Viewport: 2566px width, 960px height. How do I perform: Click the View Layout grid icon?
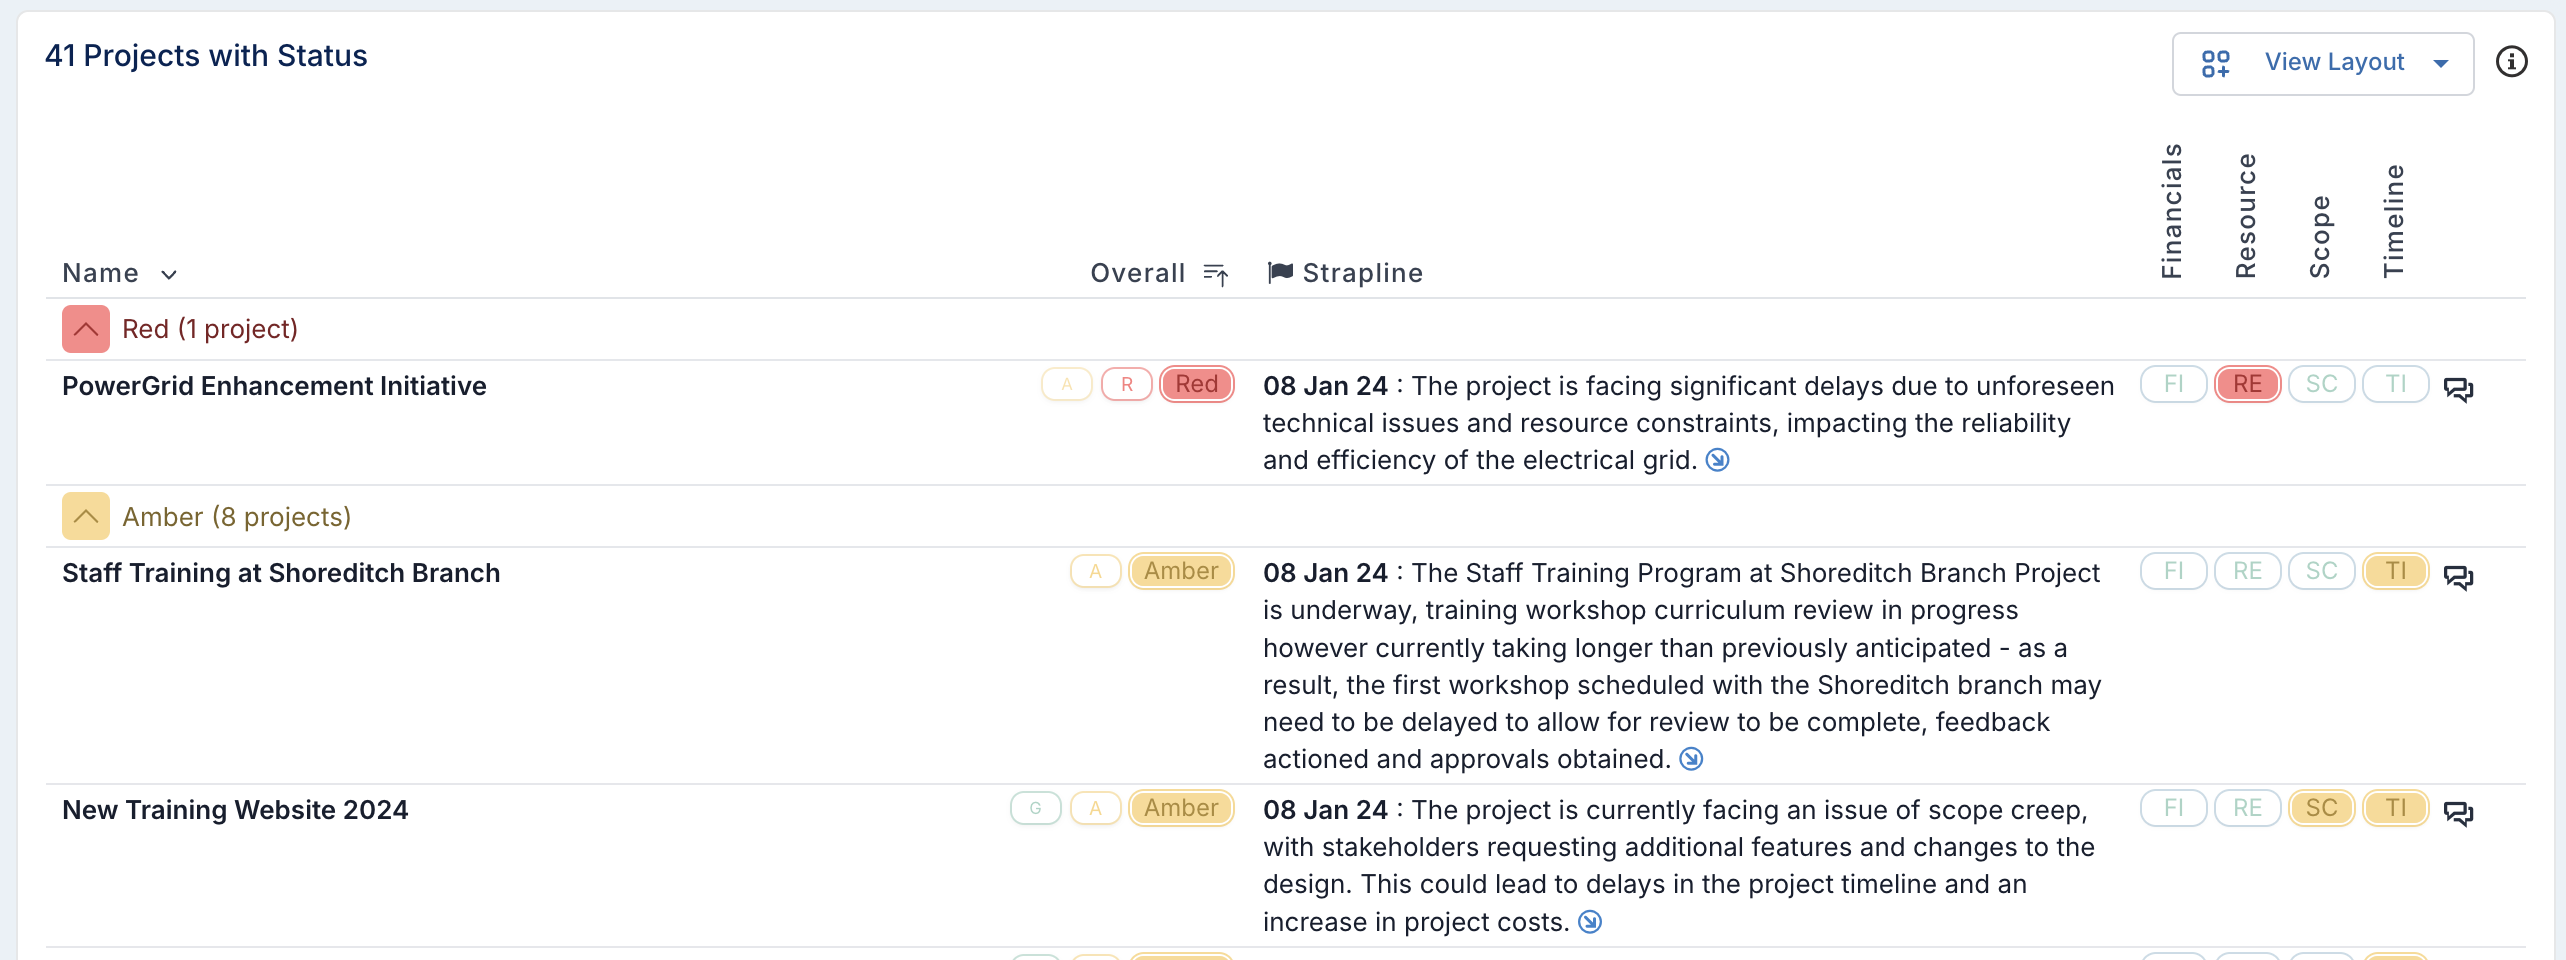pyautogui.click(x=2215, y=64)
